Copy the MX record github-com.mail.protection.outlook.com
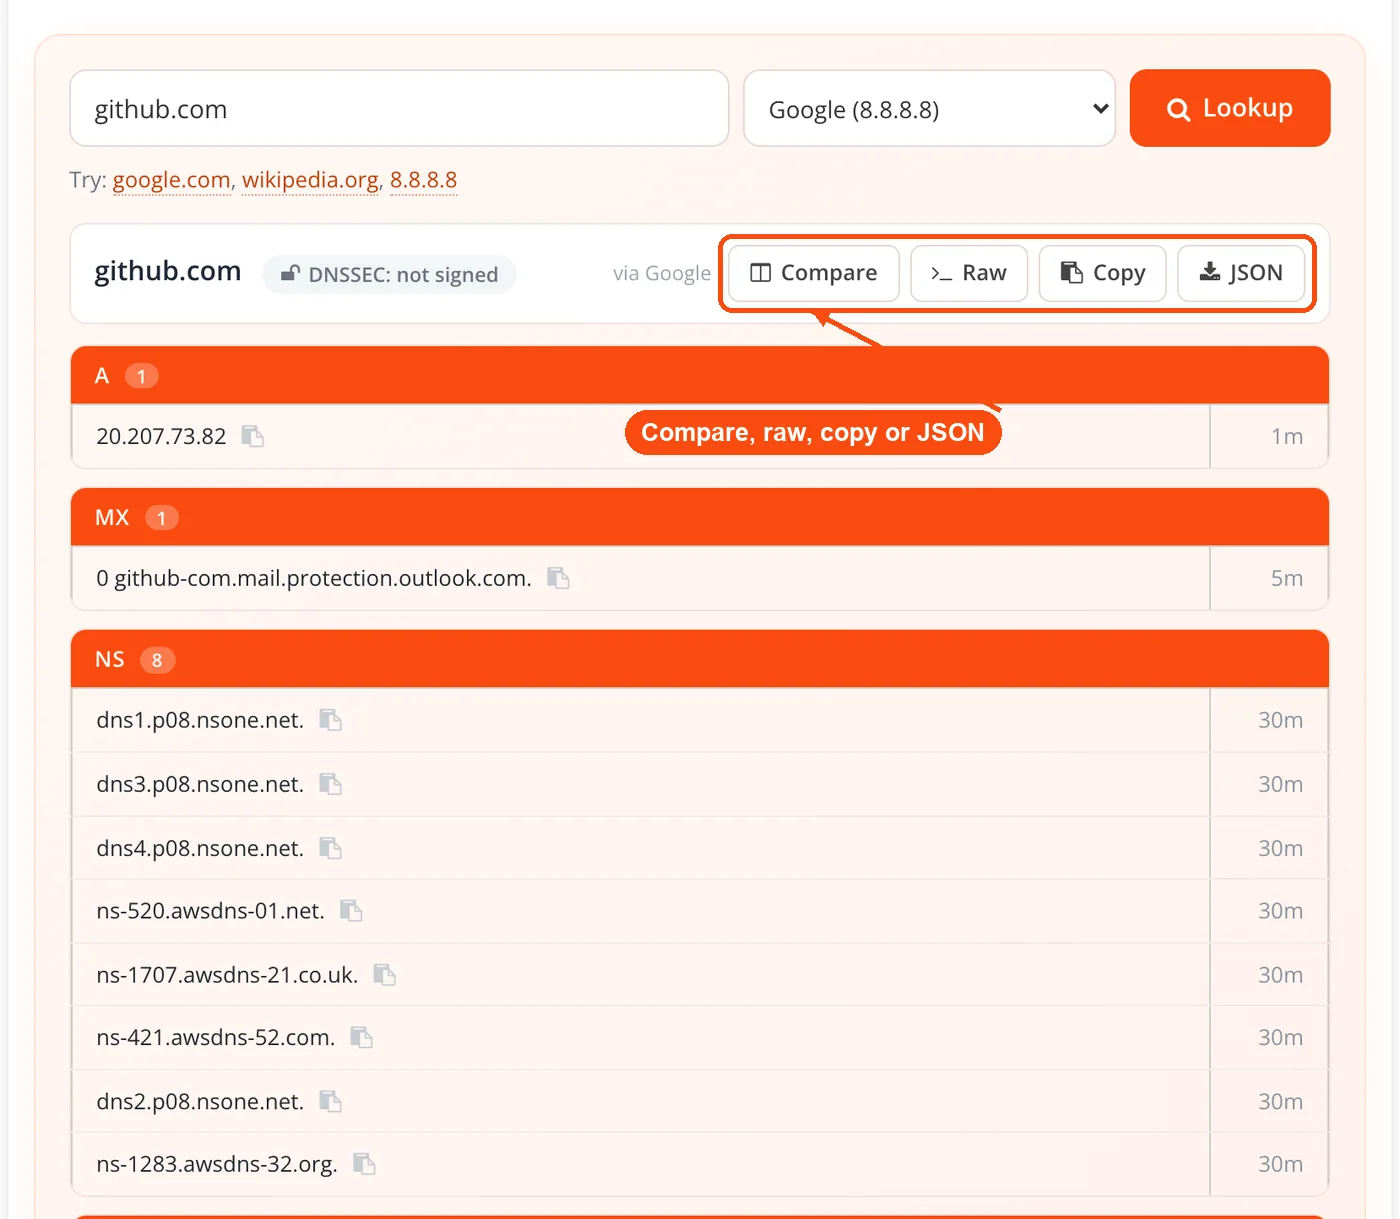Screen dimensions: 1400x1219 558,578
